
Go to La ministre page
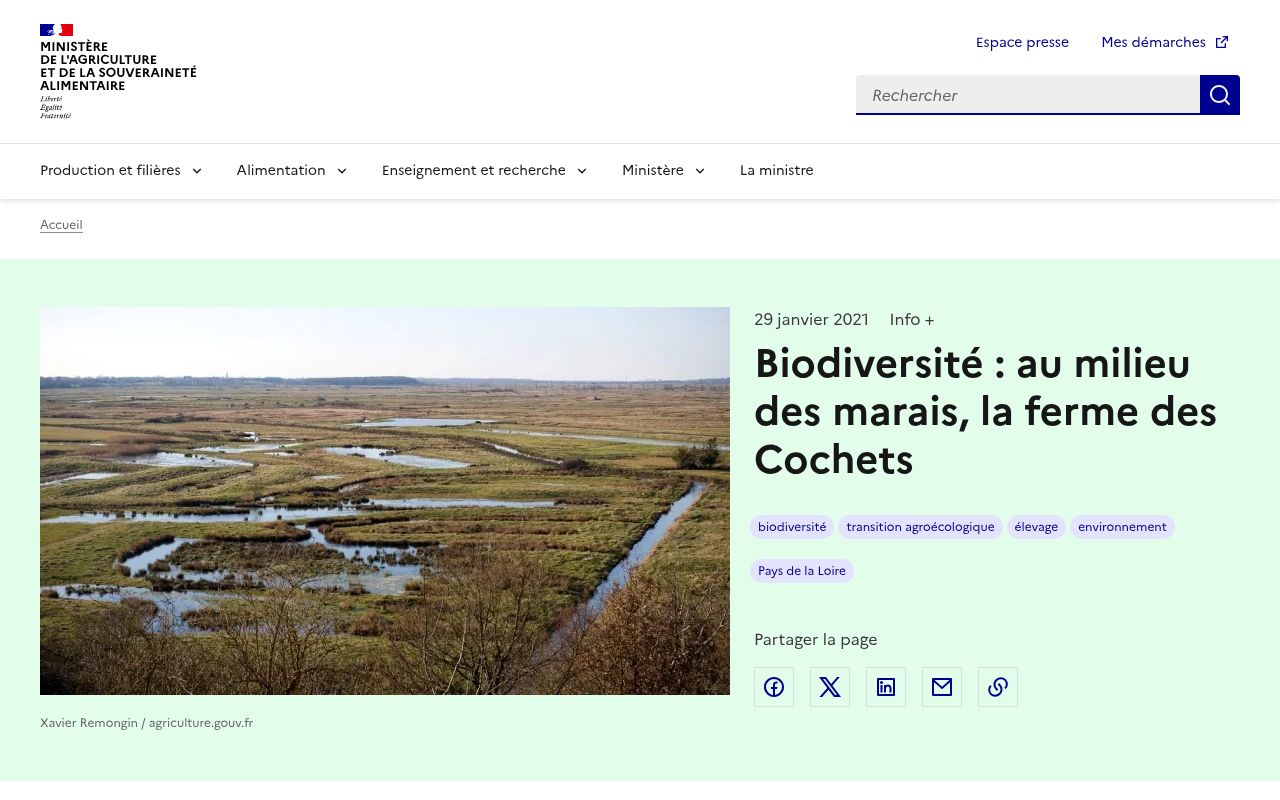[x=776, y=170]
